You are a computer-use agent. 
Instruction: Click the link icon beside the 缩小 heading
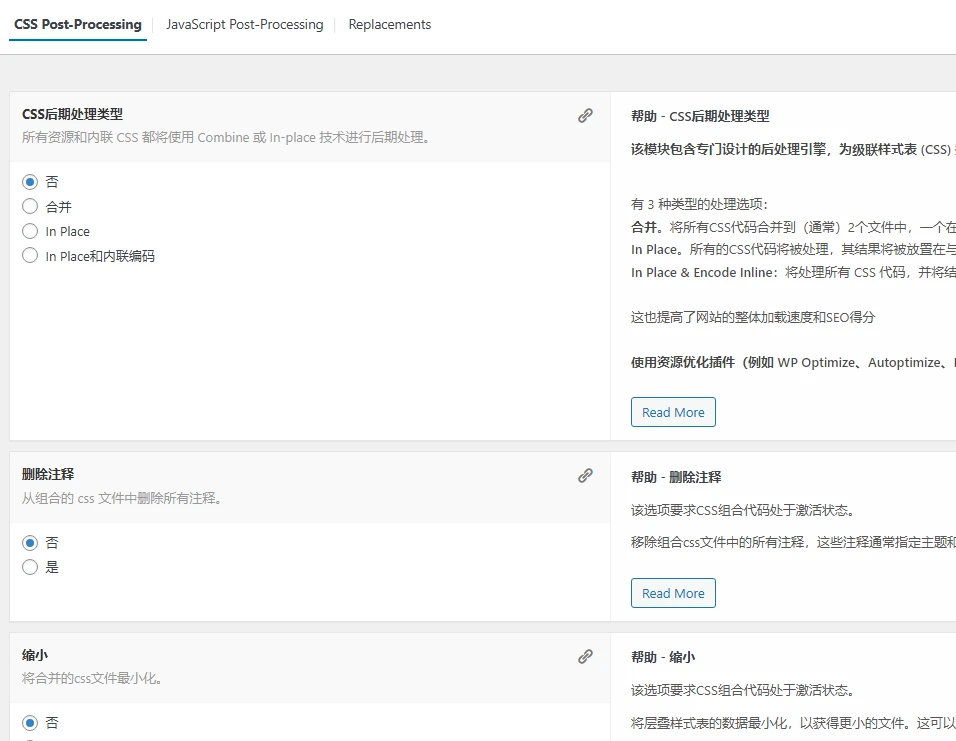point(585,655)
